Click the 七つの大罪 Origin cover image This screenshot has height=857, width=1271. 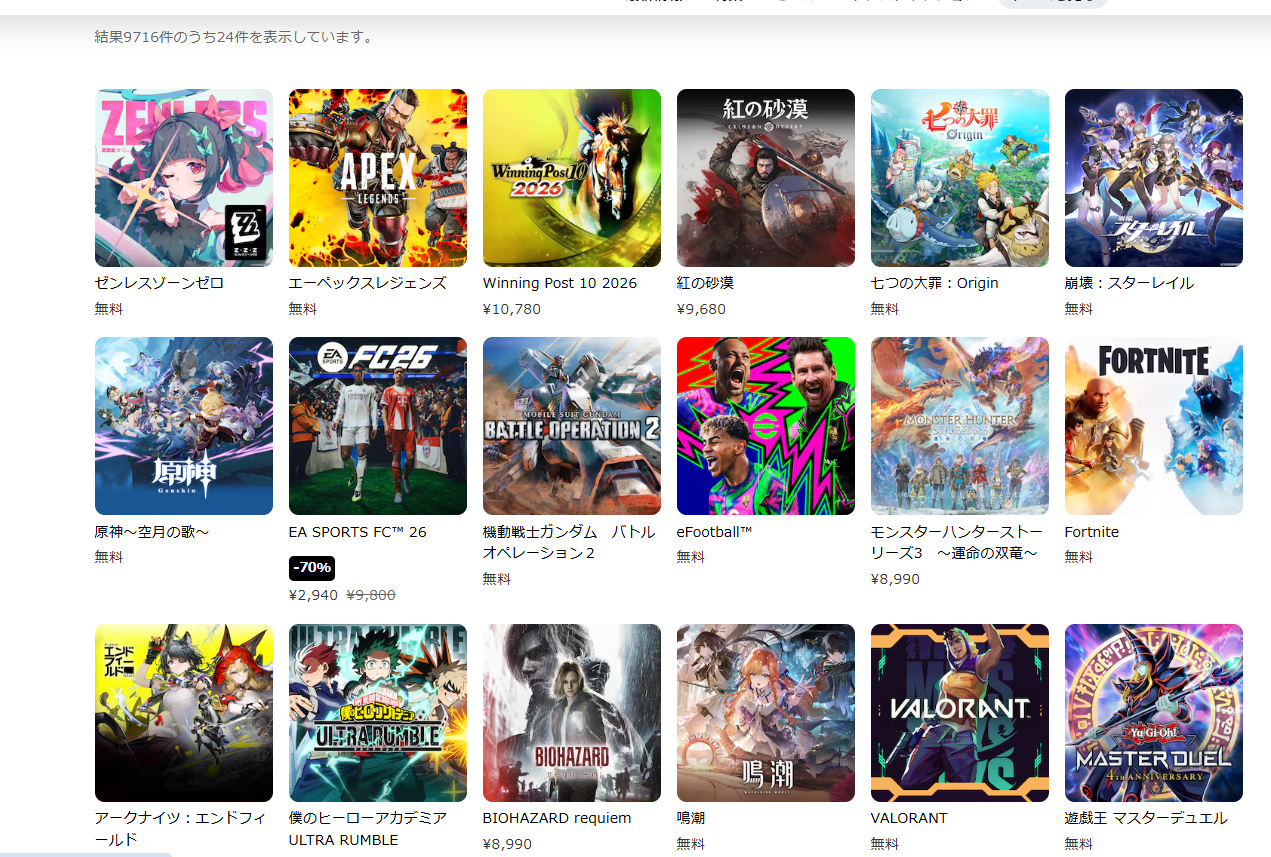tap(960, 178)
